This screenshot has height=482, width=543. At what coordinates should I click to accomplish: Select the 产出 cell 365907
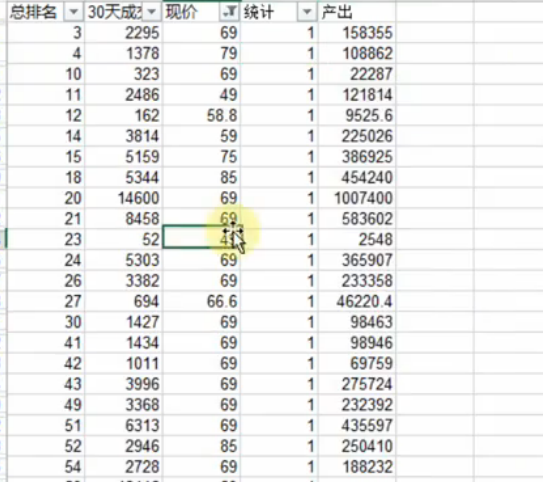(357, 260)
